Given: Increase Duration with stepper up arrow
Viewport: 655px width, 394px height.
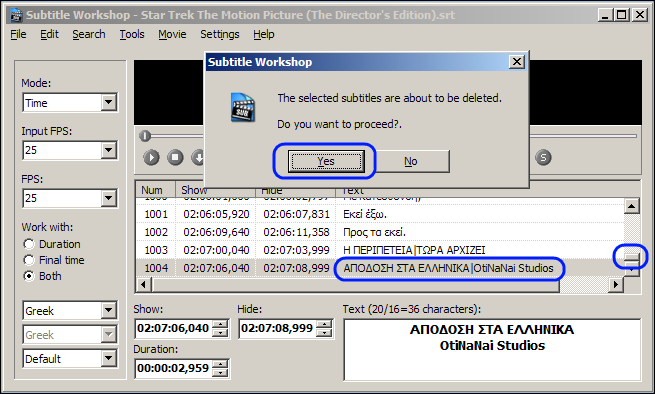Looking at the screenshot, I should (x=220, y=363).
